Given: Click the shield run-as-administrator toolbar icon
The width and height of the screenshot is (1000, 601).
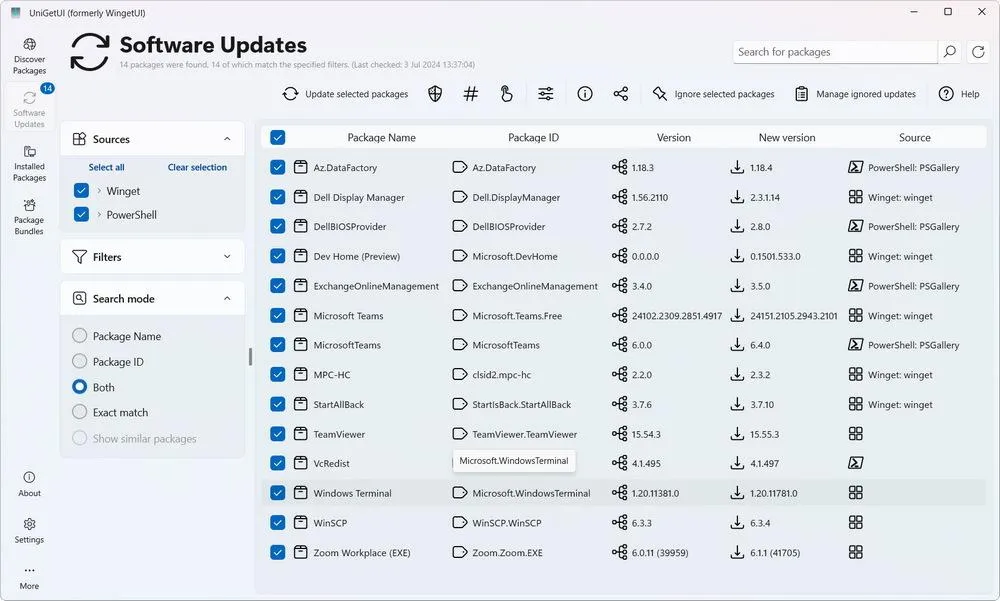Looking at the screenshot, I should coord(435,94).
